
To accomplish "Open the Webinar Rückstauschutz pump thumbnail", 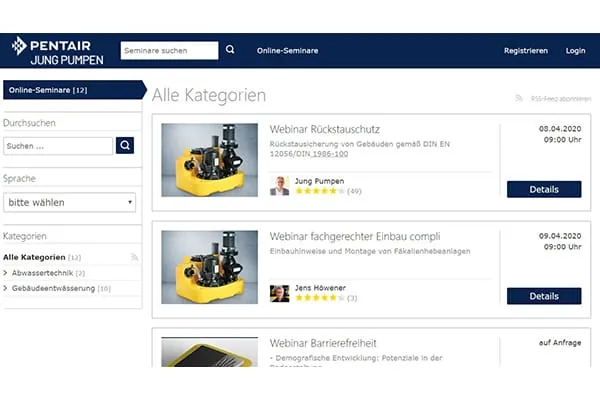I will point(209,160).
